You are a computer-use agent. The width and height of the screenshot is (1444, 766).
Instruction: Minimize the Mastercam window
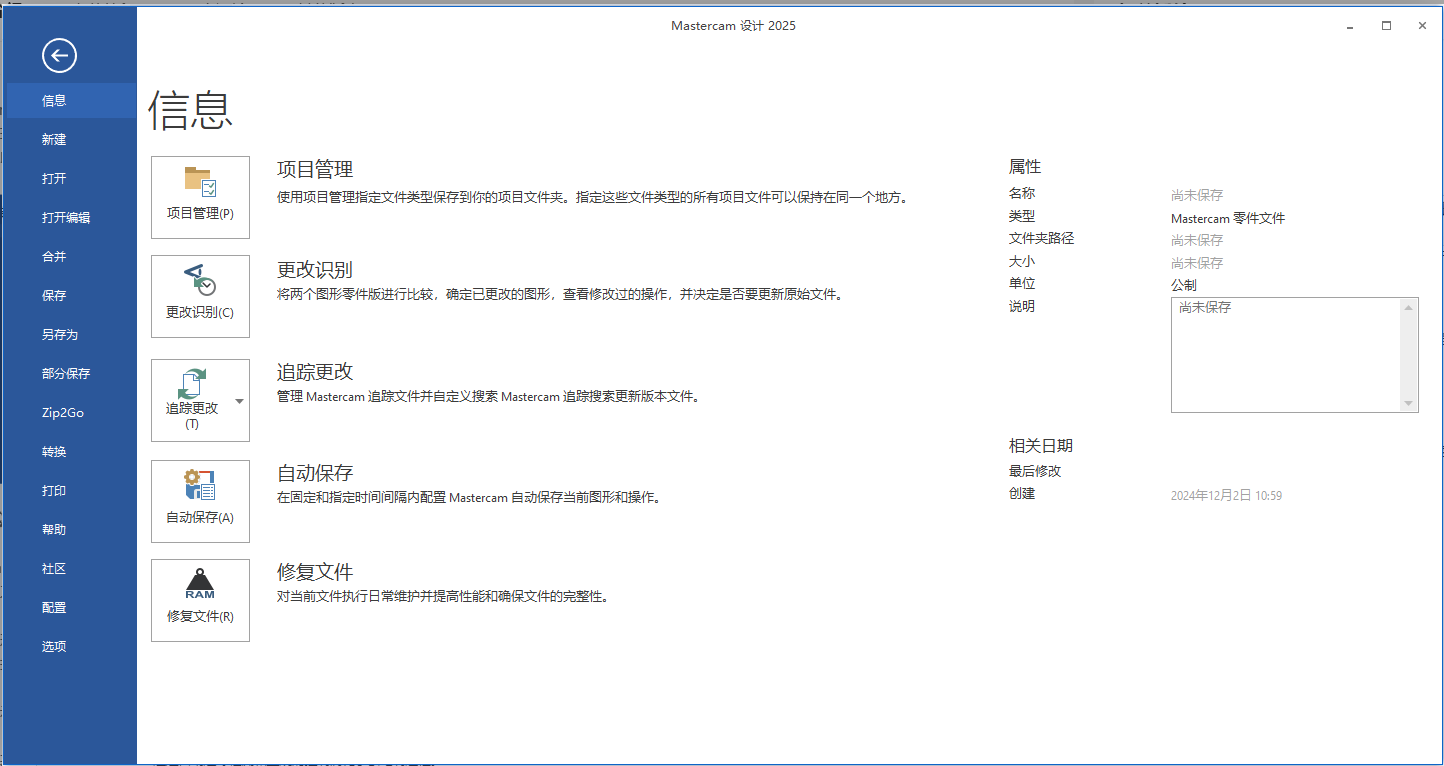[x=1350, y=26]
